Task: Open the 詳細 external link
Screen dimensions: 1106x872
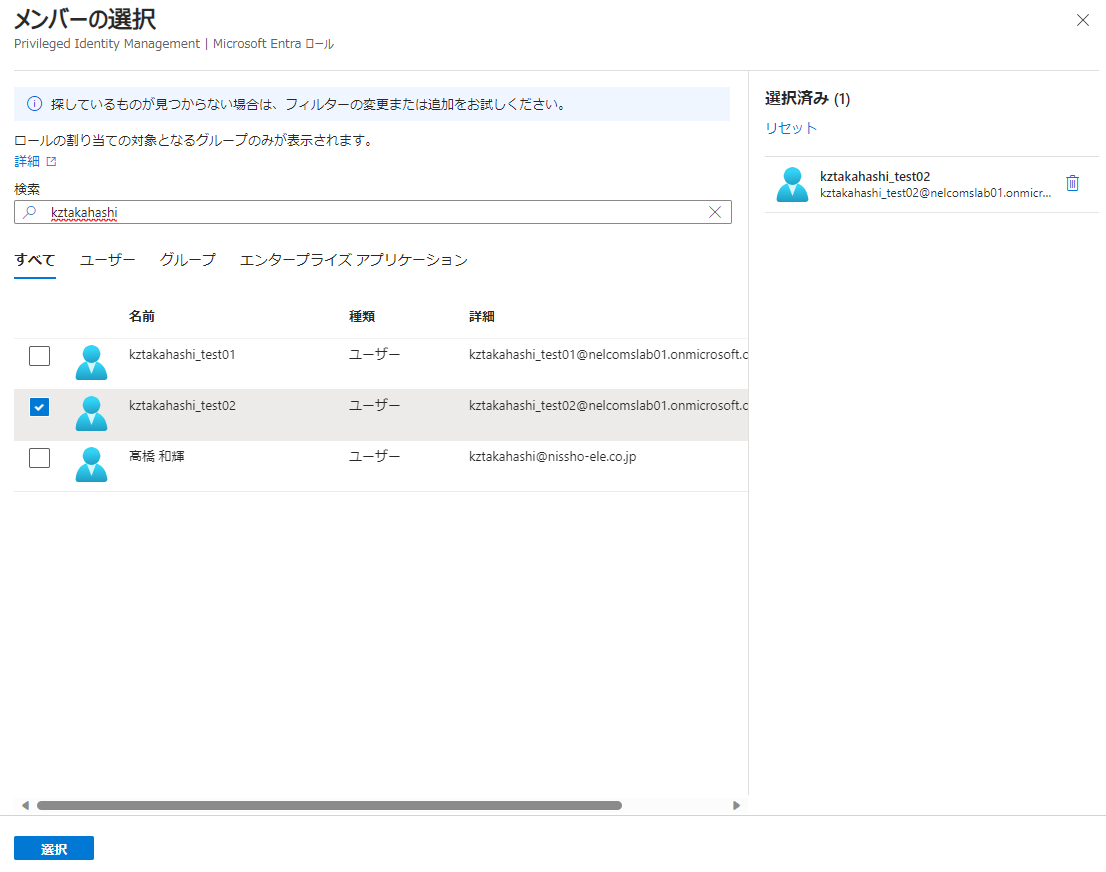Action: pos(35,161)
